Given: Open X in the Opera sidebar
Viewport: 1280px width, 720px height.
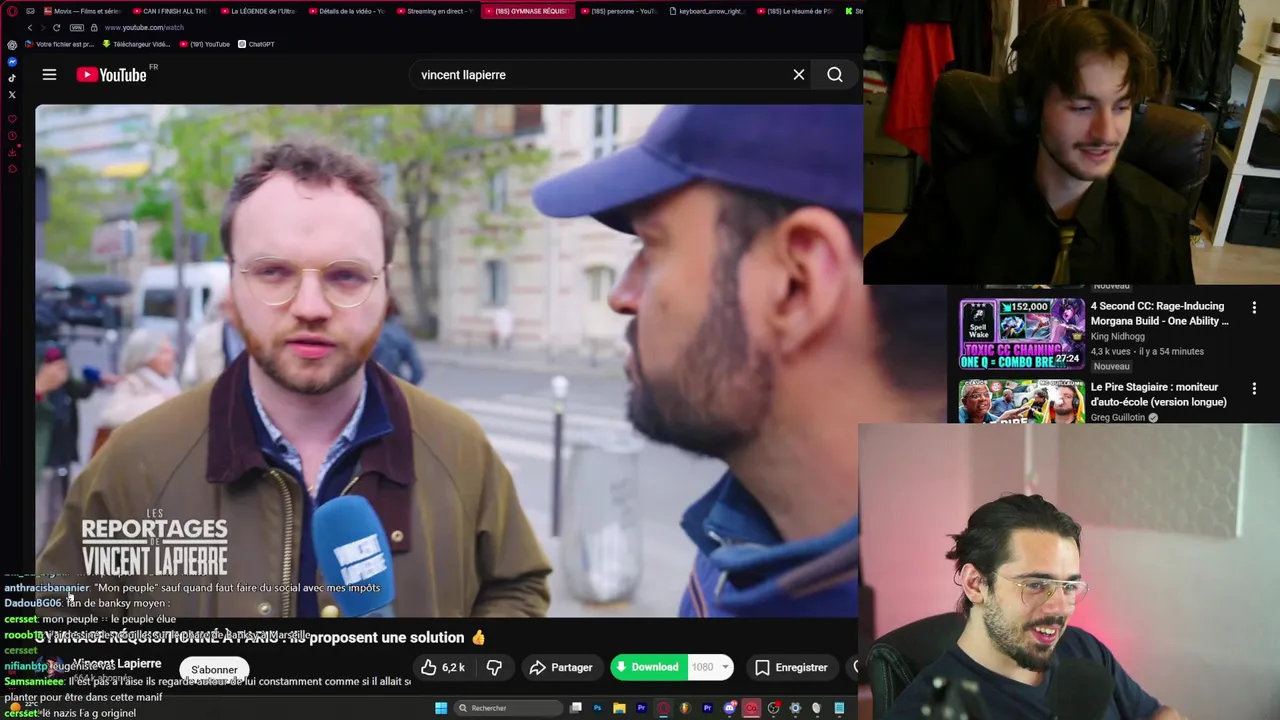Looking at the screenshot, I should pos(12,95).
